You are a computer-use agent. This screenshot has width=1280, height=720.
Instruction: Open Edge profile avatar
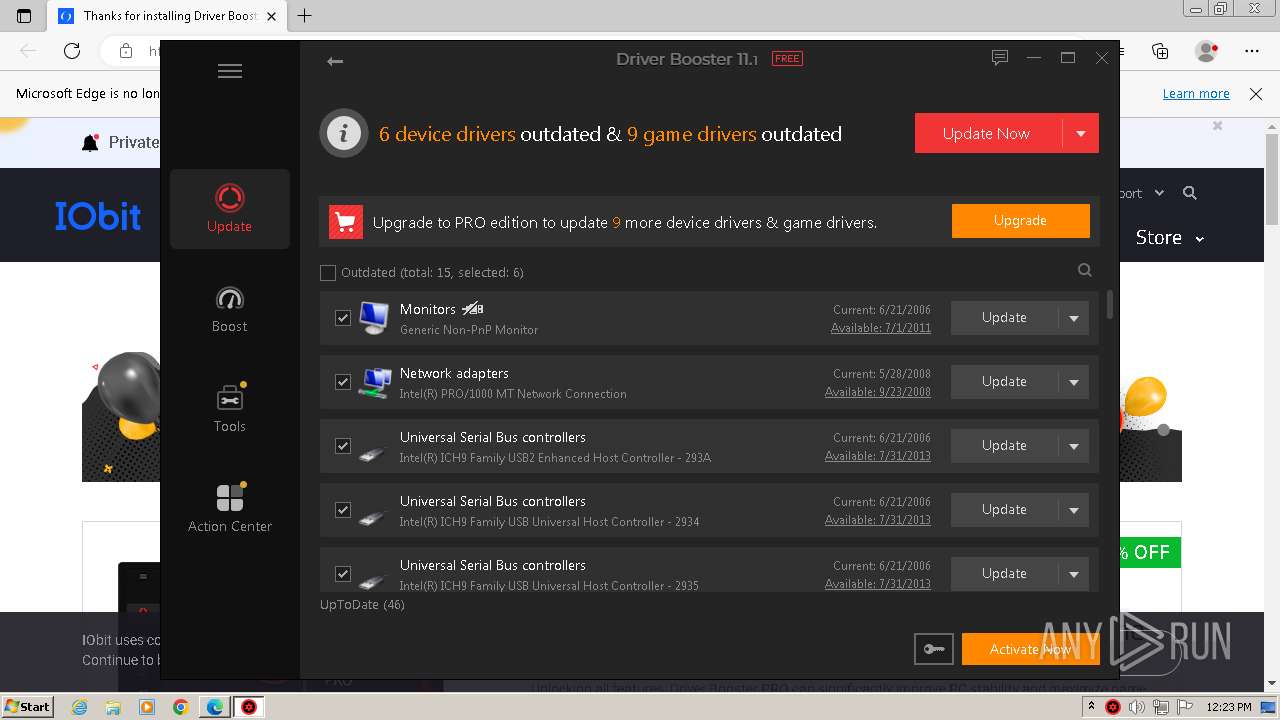pos(1207,51)
